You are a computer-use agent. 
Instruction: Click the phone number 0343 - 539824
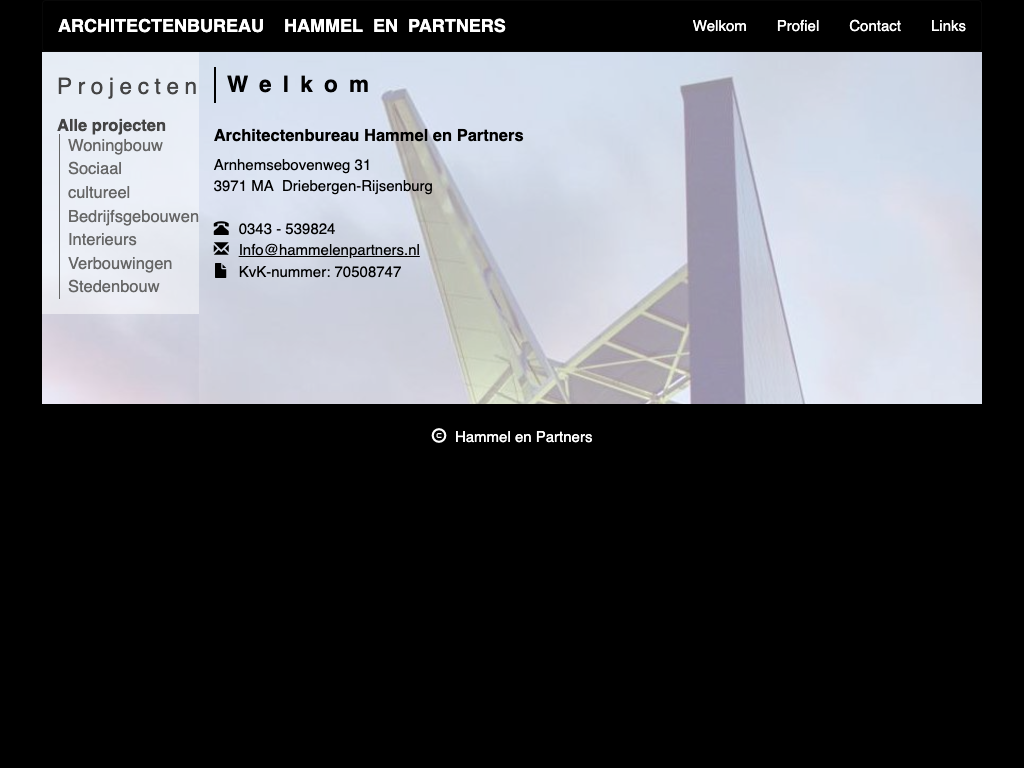tap(287, 229)
